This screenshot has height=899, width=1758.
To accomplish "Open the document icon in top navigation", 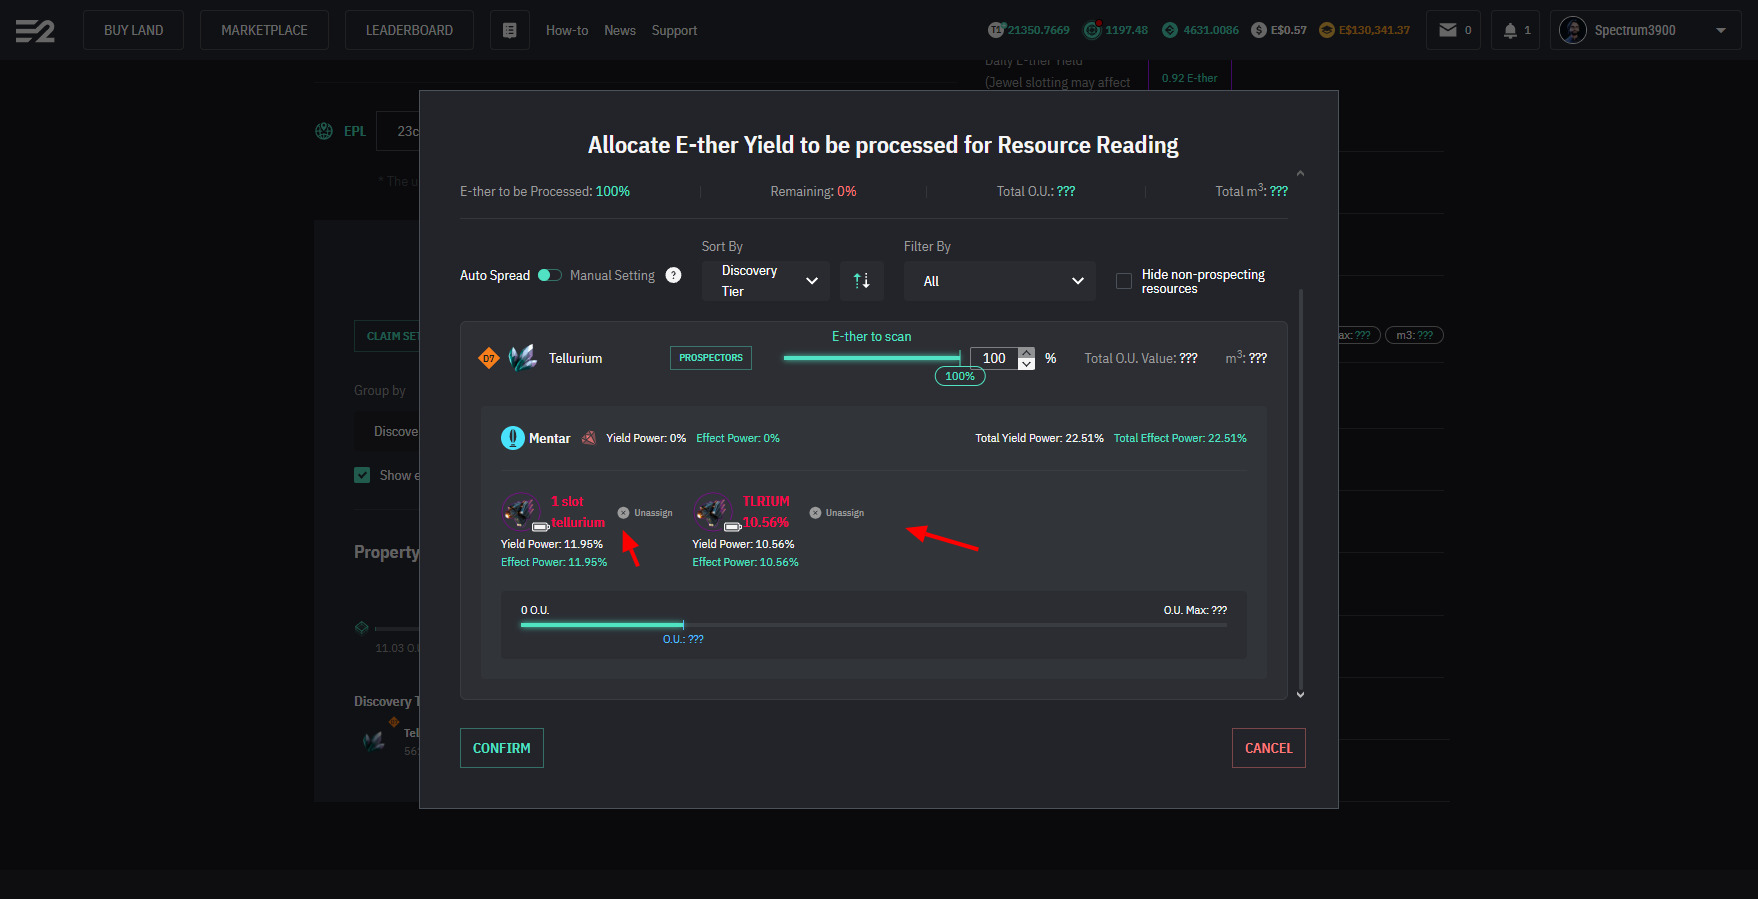I will 509,31.
